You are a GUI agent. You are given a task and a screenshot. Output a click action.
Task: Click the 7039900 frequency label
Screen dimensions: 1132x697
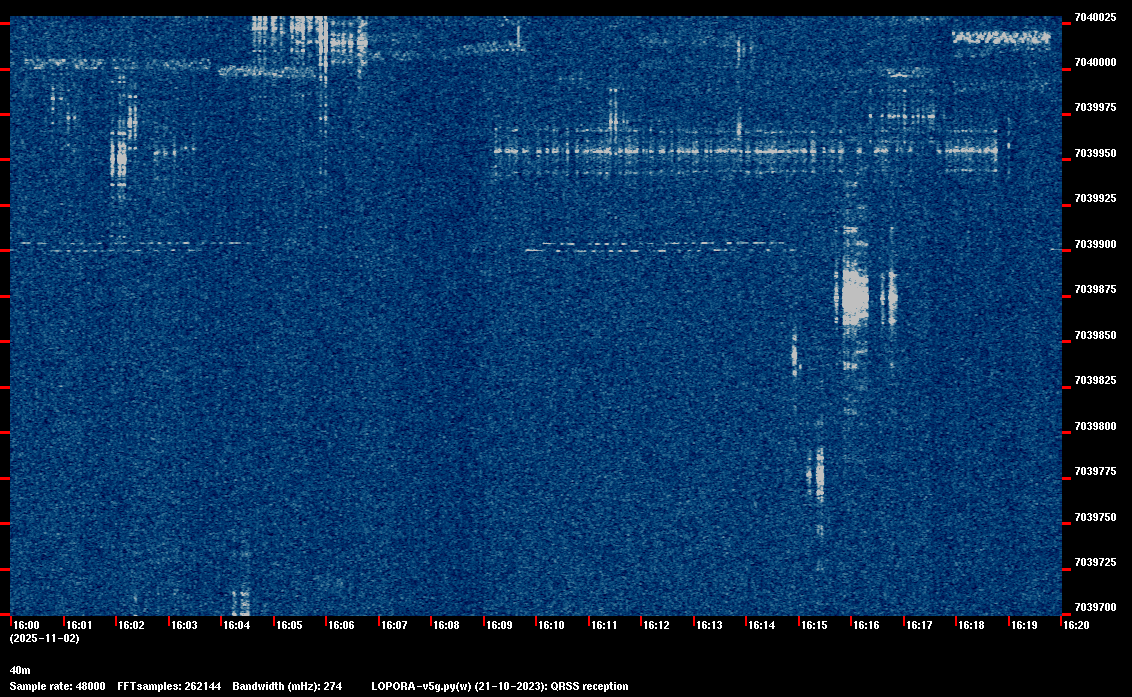tap(1095, 244)
